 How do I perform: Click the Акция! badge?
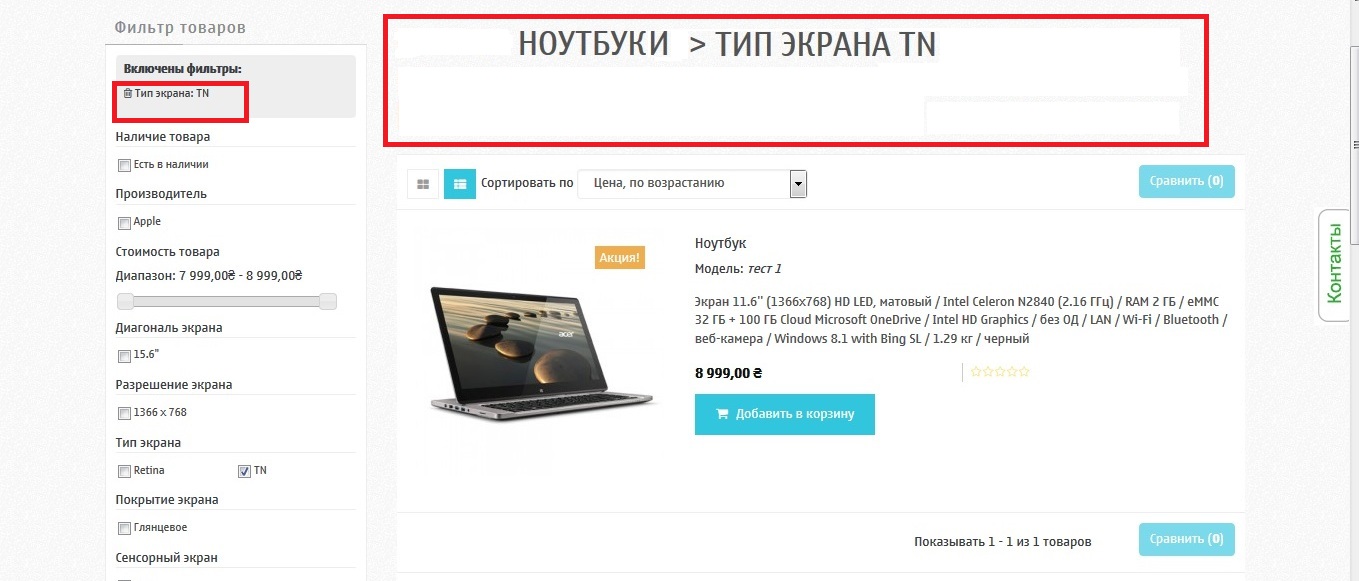click(x=620, y=257)
